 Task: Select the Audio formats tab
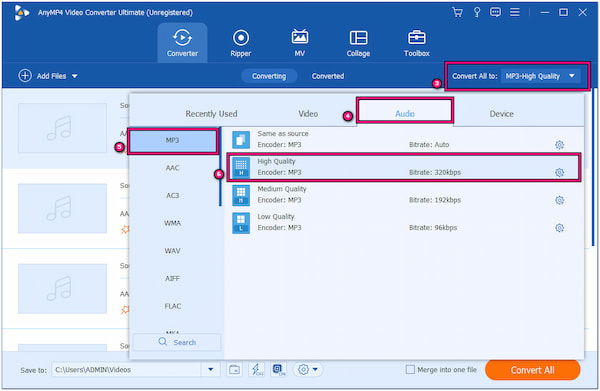click(x=405, y=114)
